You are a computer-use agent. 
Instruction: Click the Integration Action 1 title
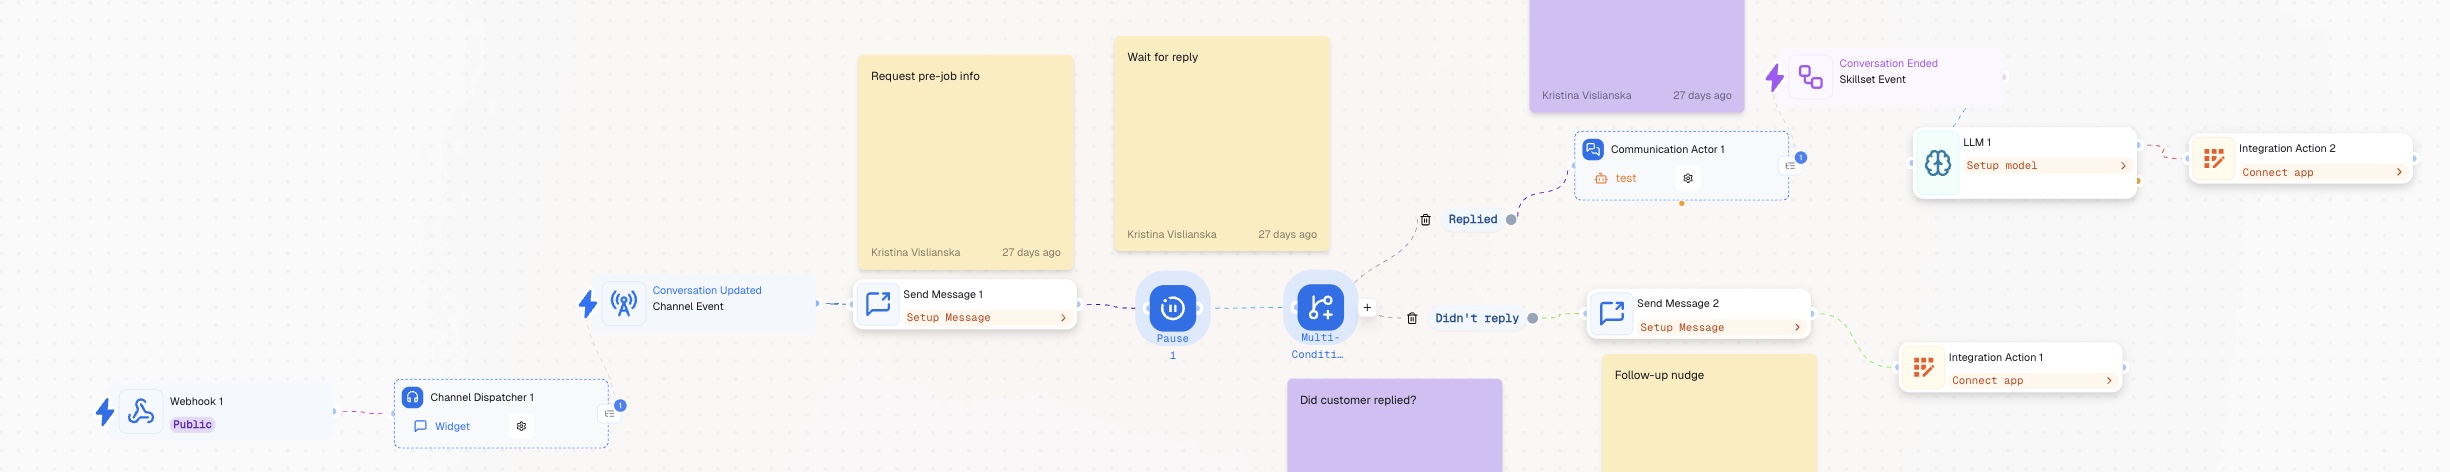[1995, 357]
